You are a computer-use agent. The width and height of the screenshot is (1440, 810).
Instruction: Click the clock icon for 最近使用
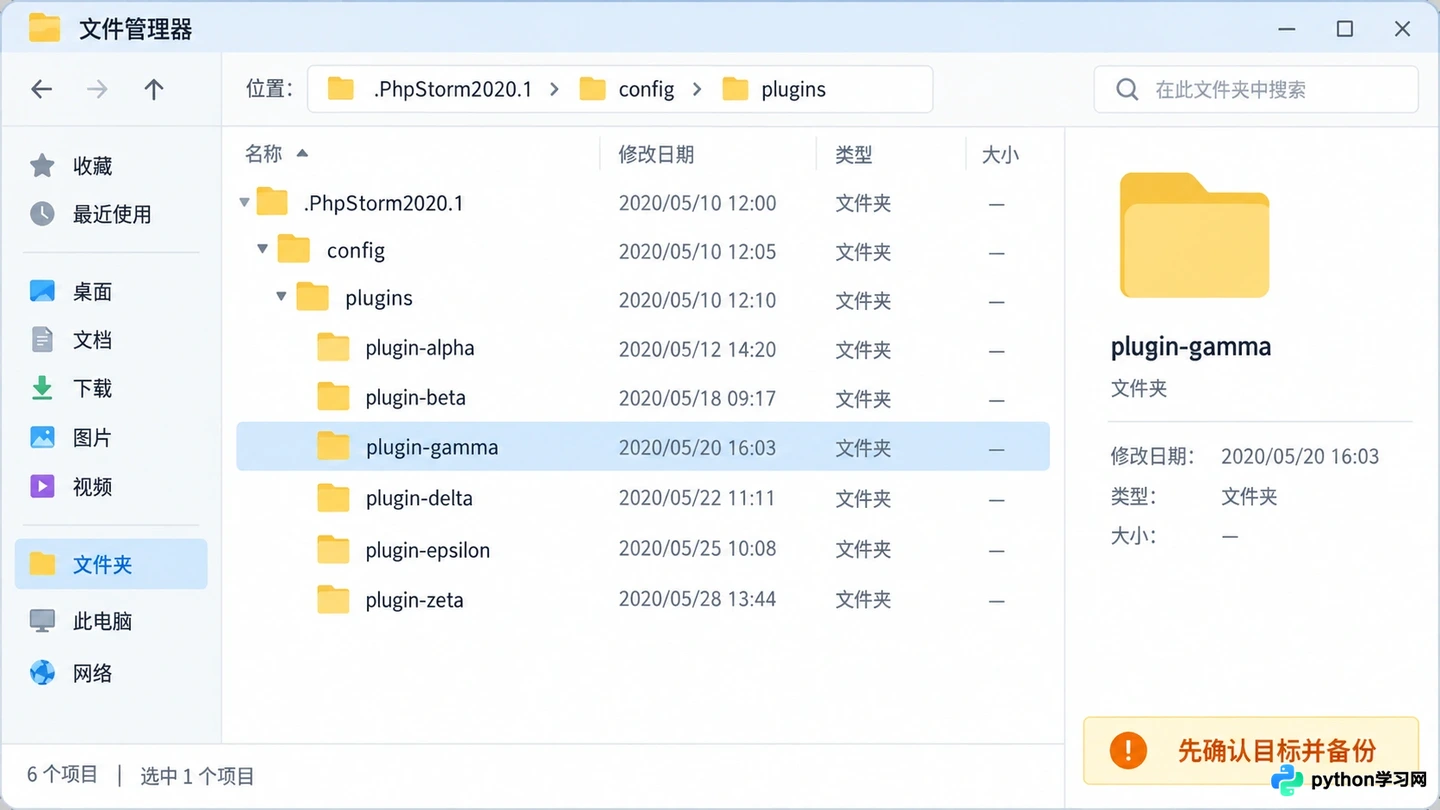coord(42,214)
